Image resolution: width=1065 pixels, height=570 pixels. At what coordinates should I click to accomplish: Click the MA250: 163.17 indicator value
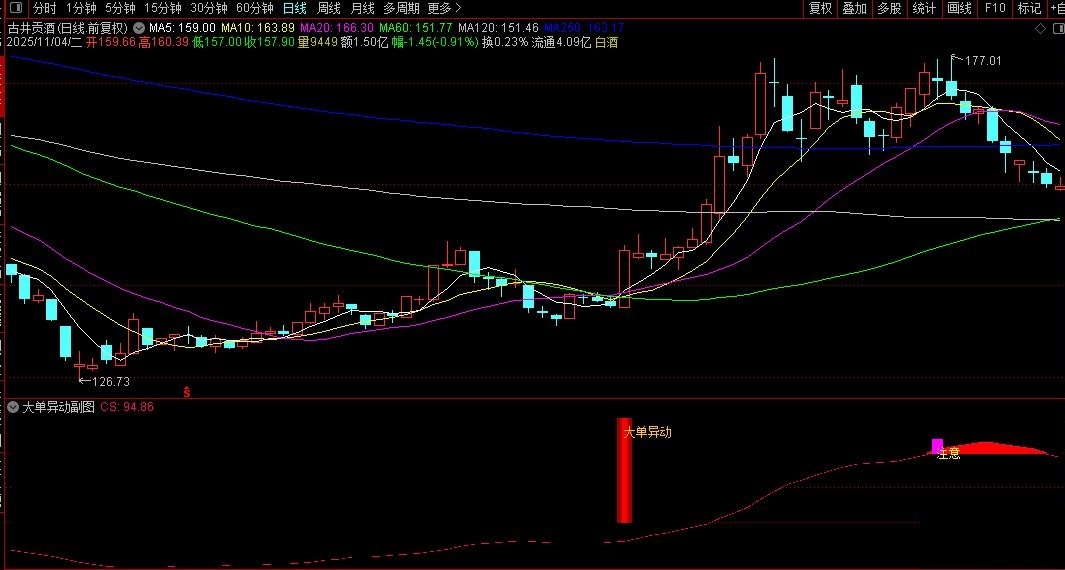click(x=584, y=29)
